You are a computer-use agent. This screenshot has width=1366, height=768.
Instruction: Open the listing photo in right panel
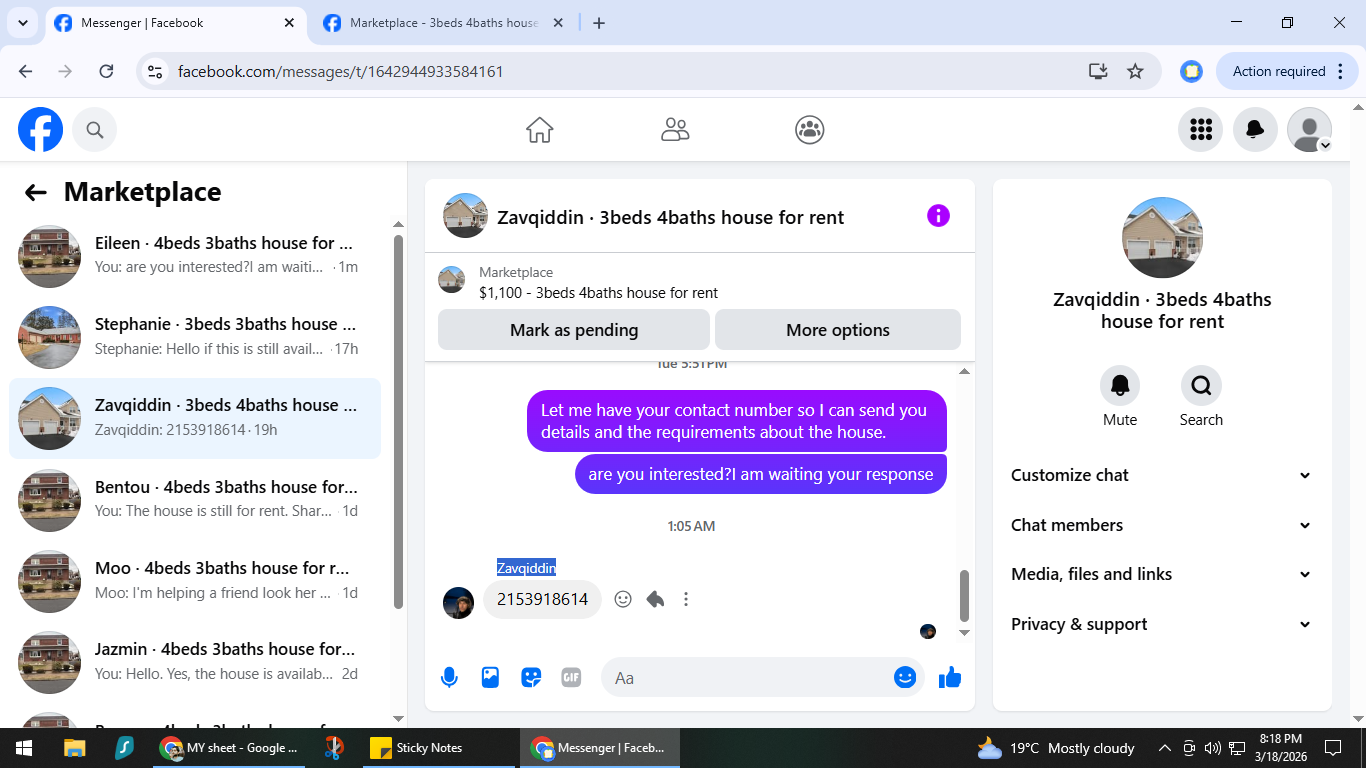[x=1162, y=238]
